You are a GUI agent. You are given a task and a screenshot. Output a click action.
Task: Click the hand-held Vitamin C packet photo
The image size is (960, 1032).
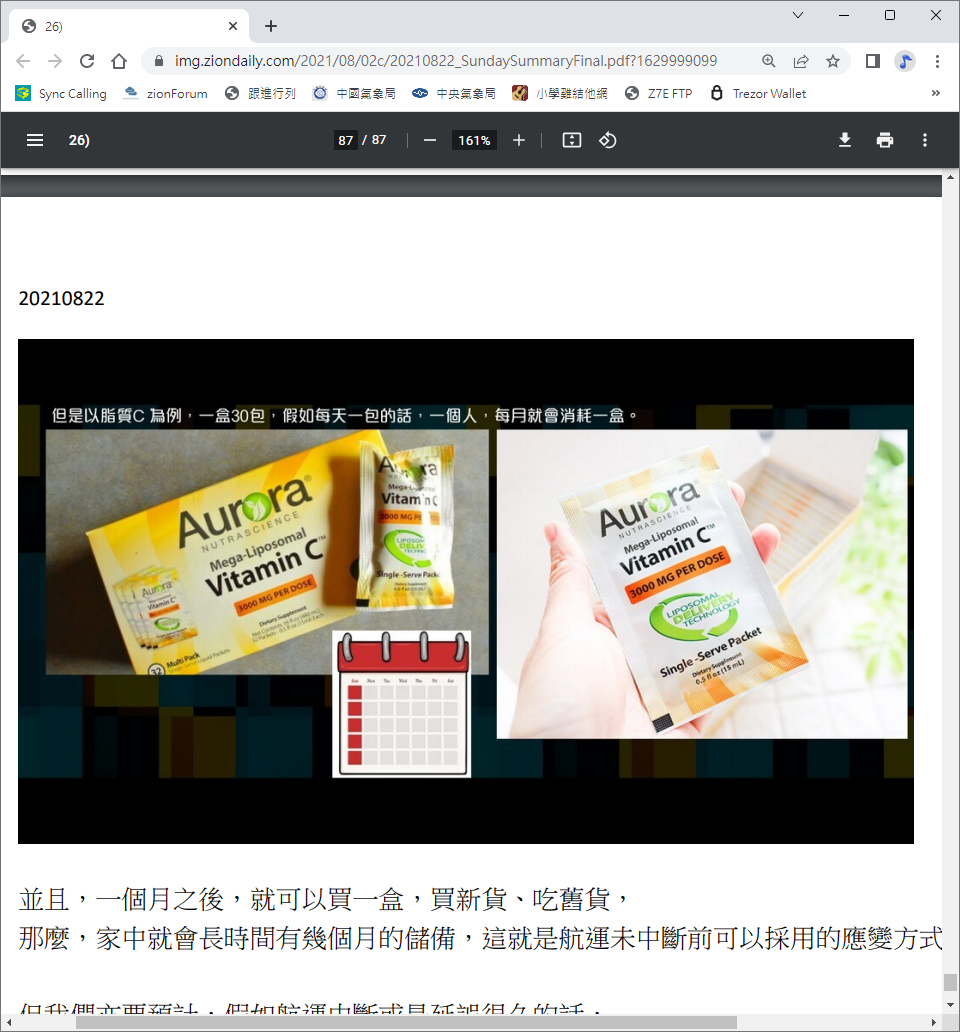tap(702, 584)
